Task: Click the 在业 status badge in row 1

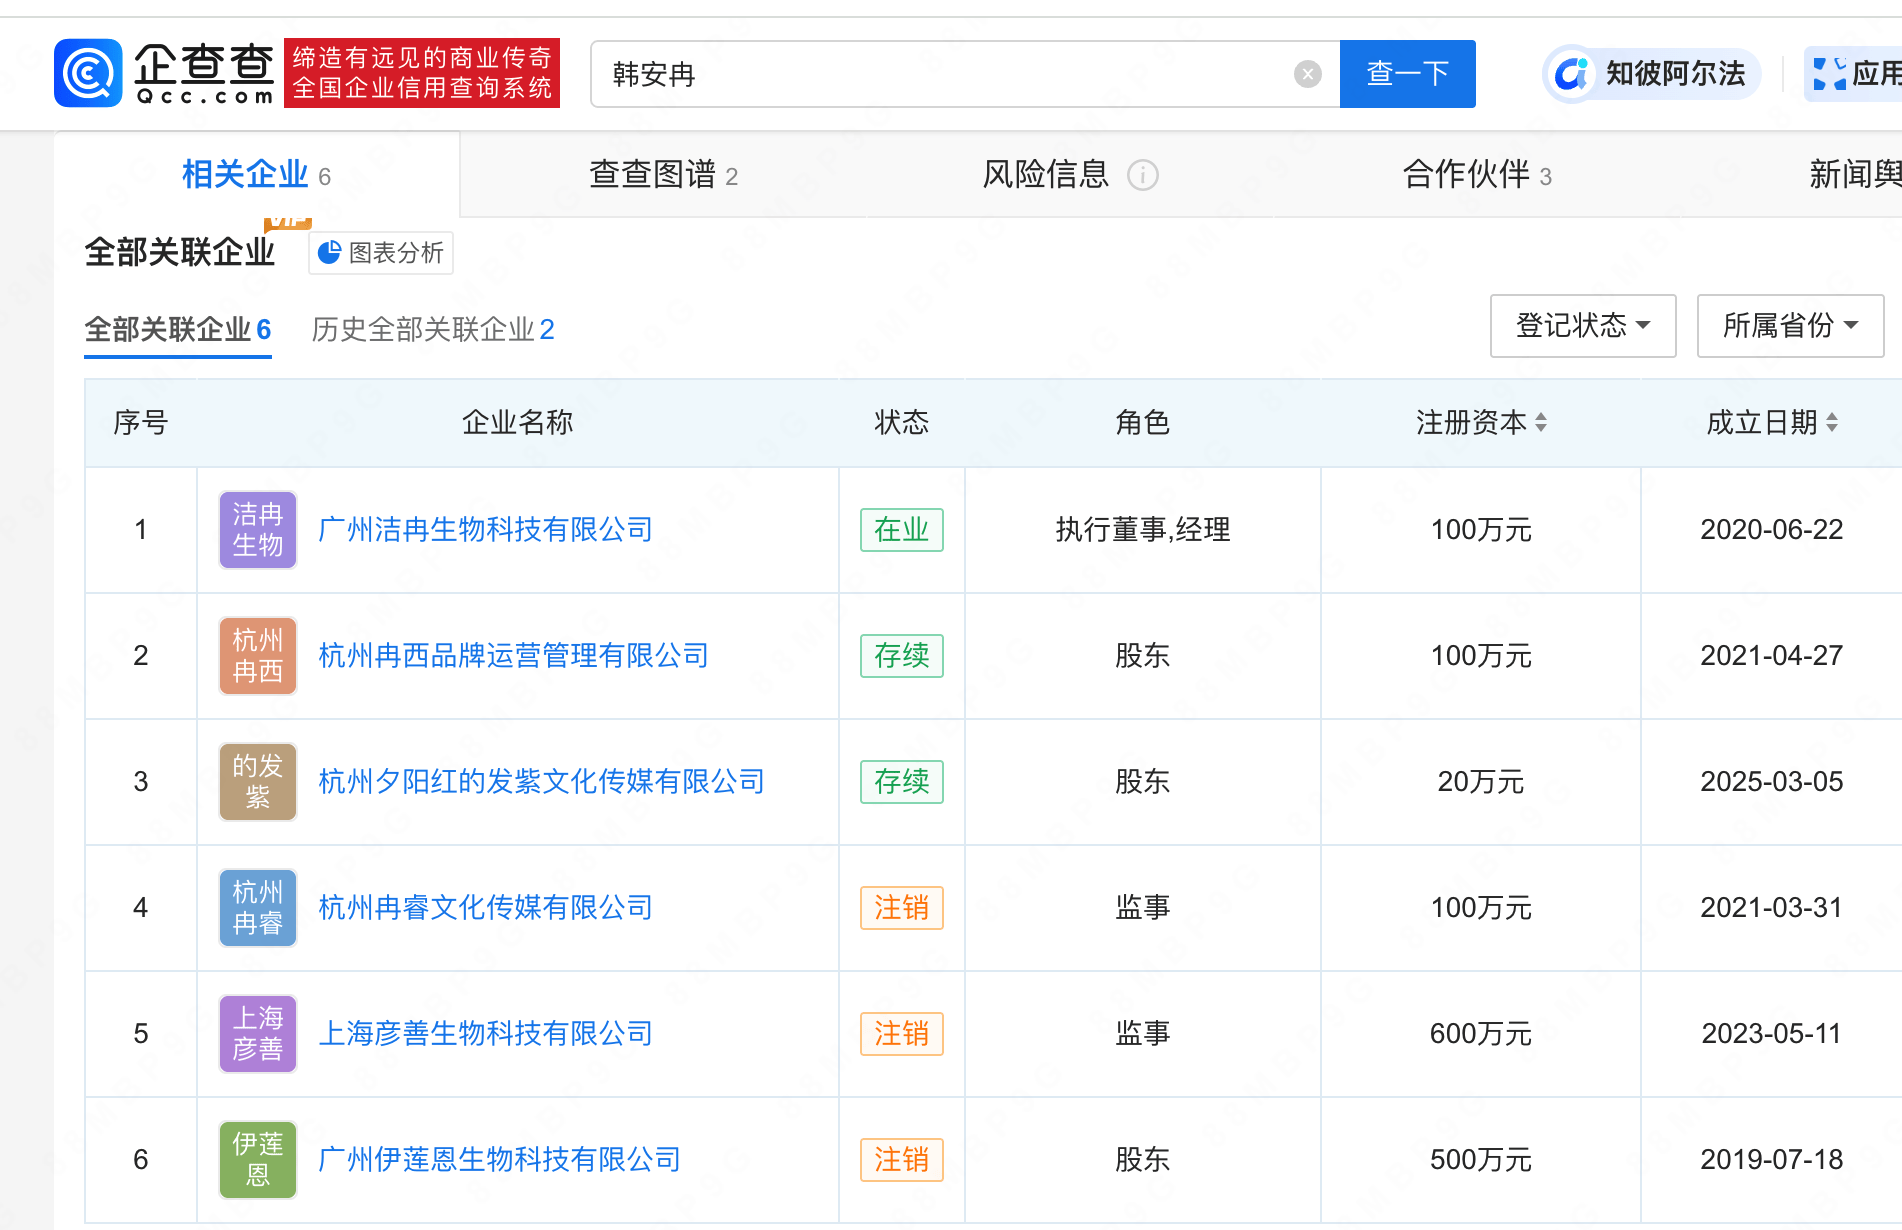Action: [x=902, y=530]
